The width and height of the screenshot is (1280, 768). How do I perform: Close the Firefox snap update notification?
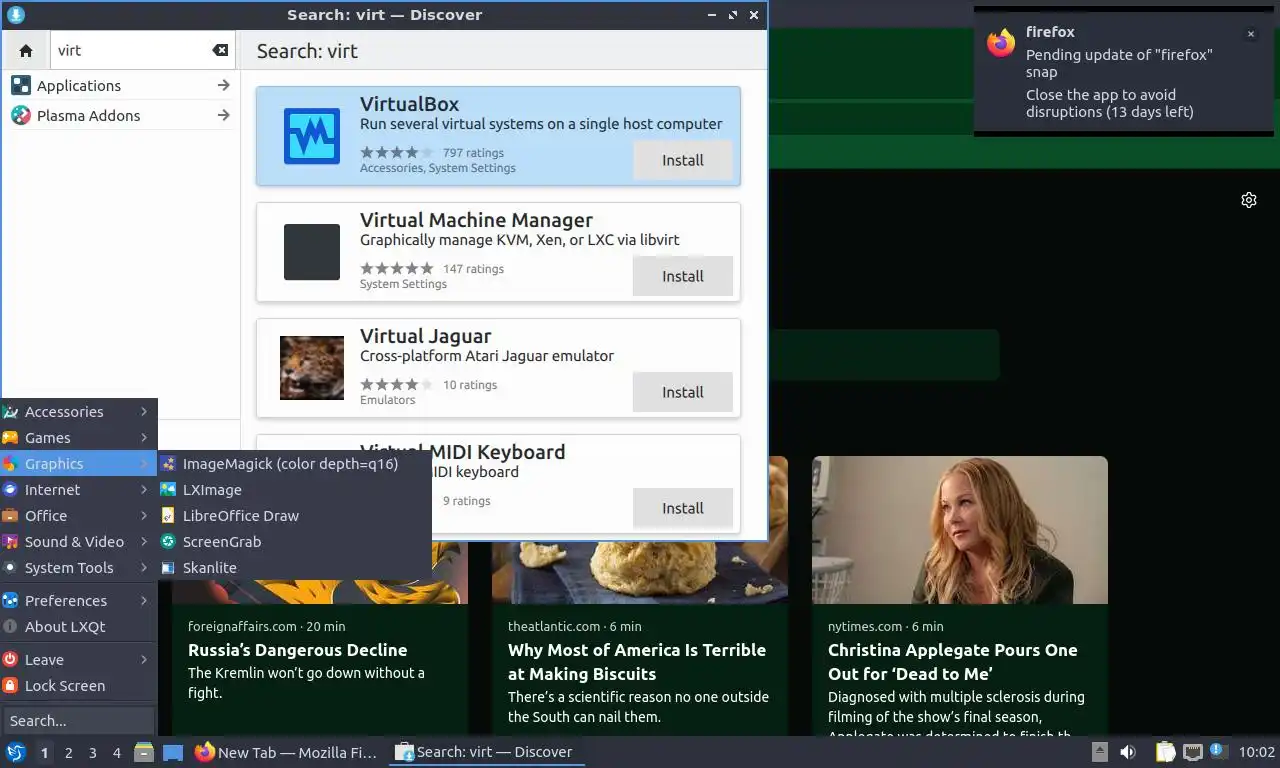1250,34
